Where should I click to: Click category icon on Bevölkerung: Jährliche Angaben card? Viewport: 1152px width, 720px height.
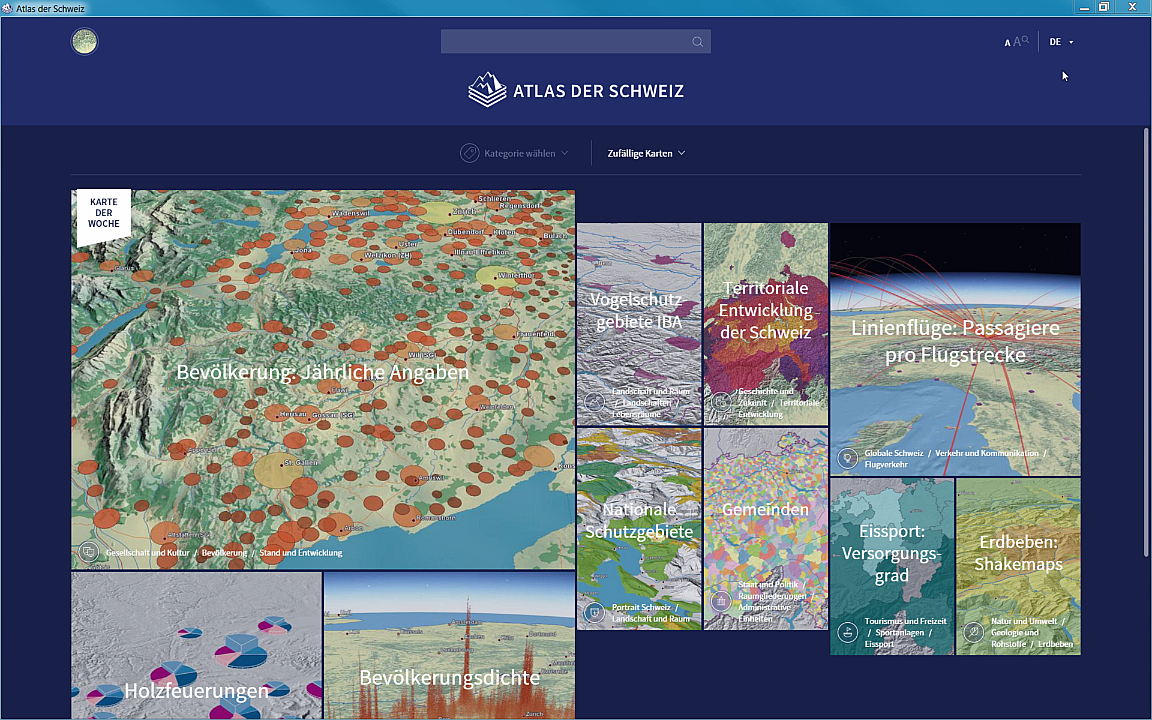(89, 552)
